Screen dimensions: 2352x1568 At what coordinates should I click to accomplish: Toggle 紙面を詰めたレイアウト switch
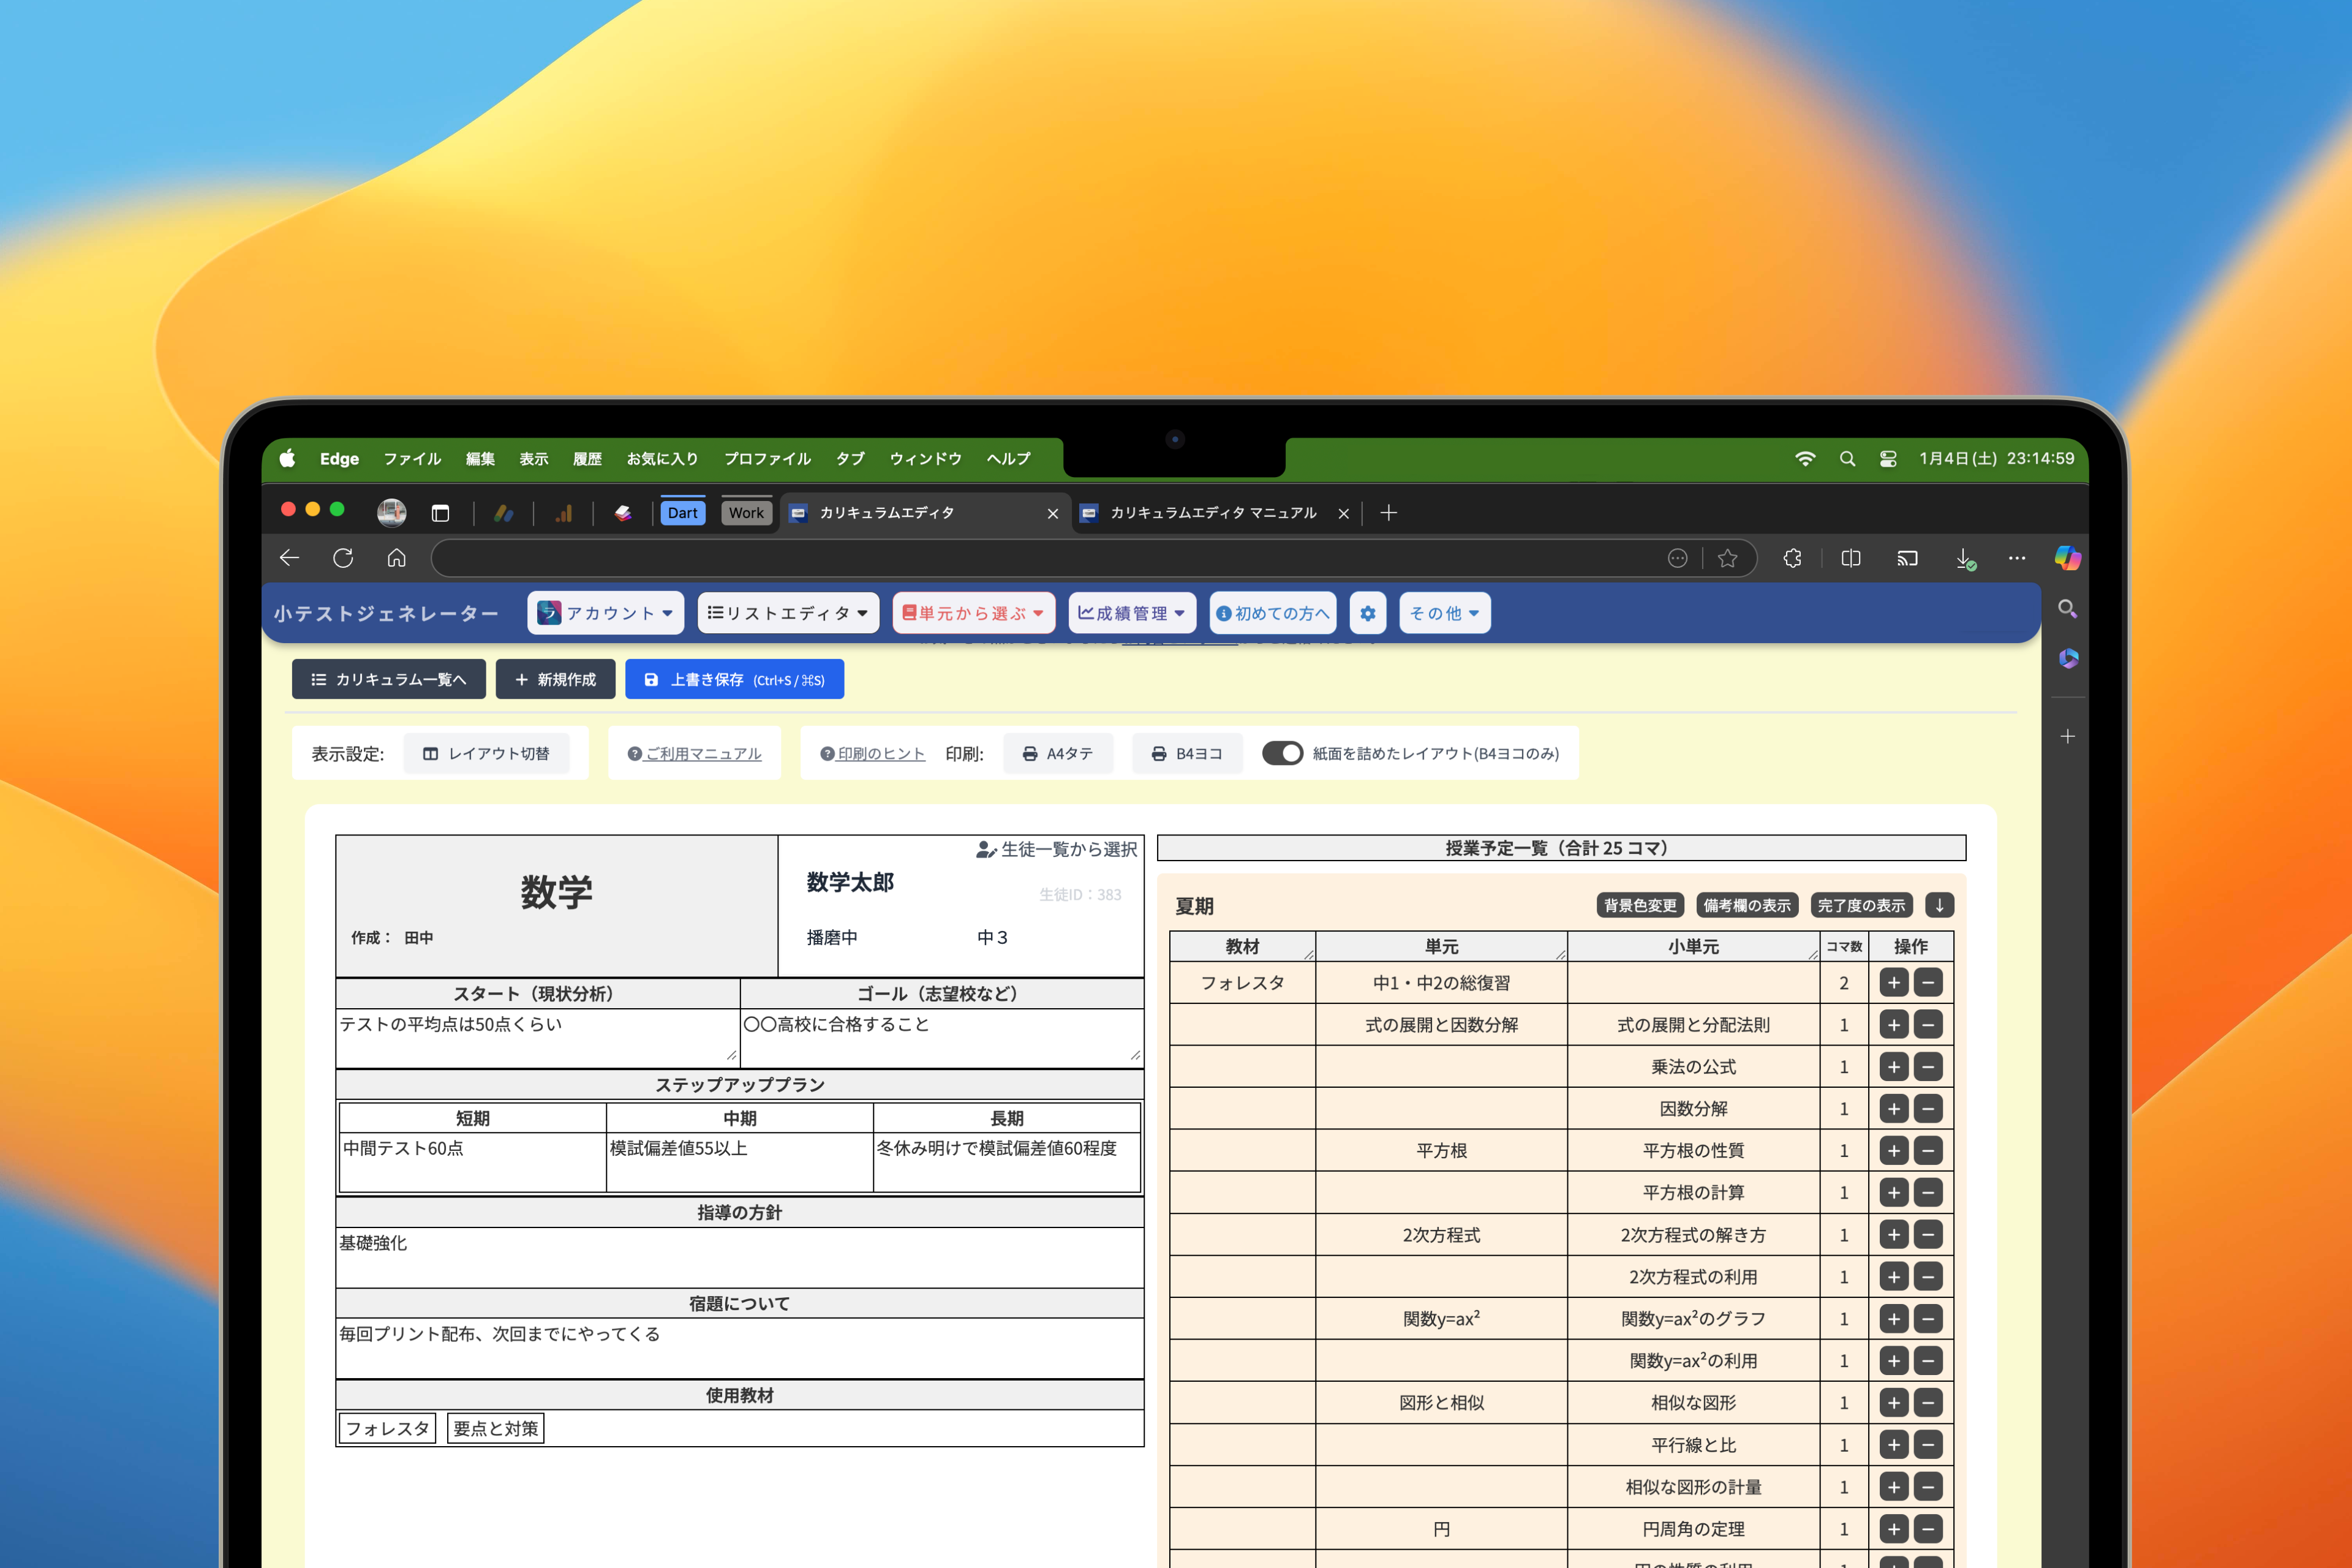point(1282,753)
